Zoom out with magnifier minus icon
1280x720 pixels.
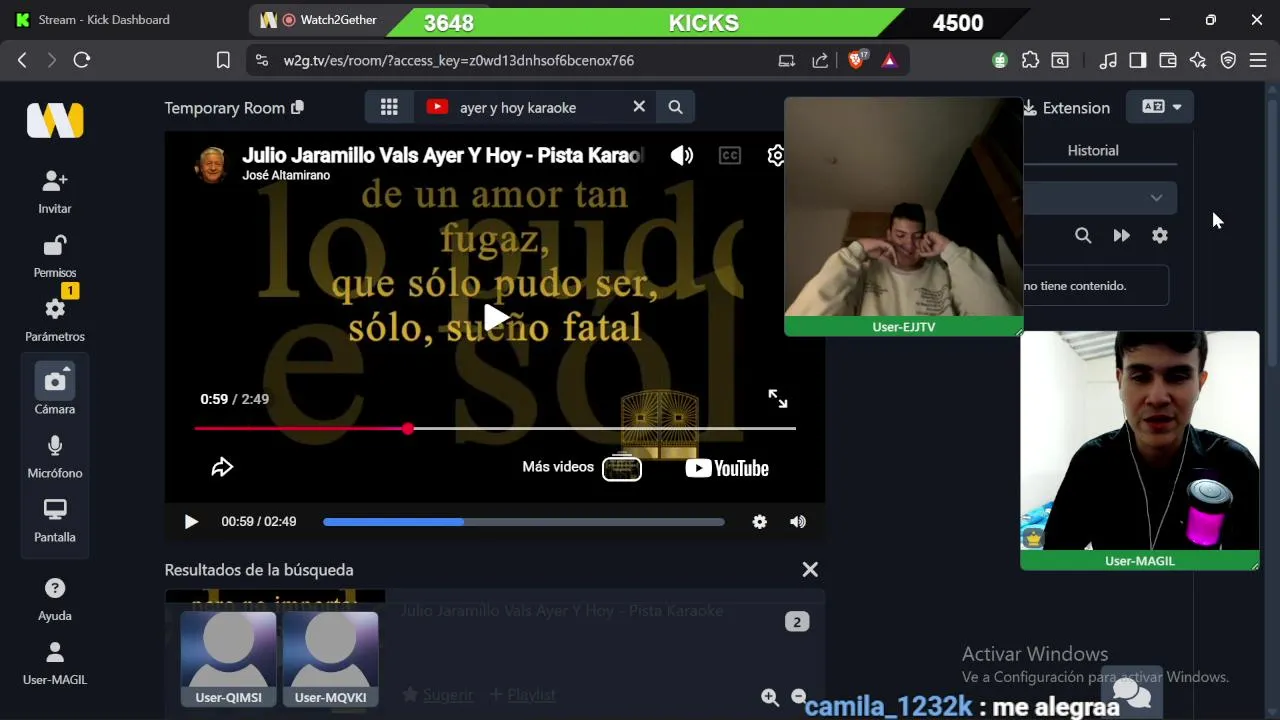[x=798, y=697]
